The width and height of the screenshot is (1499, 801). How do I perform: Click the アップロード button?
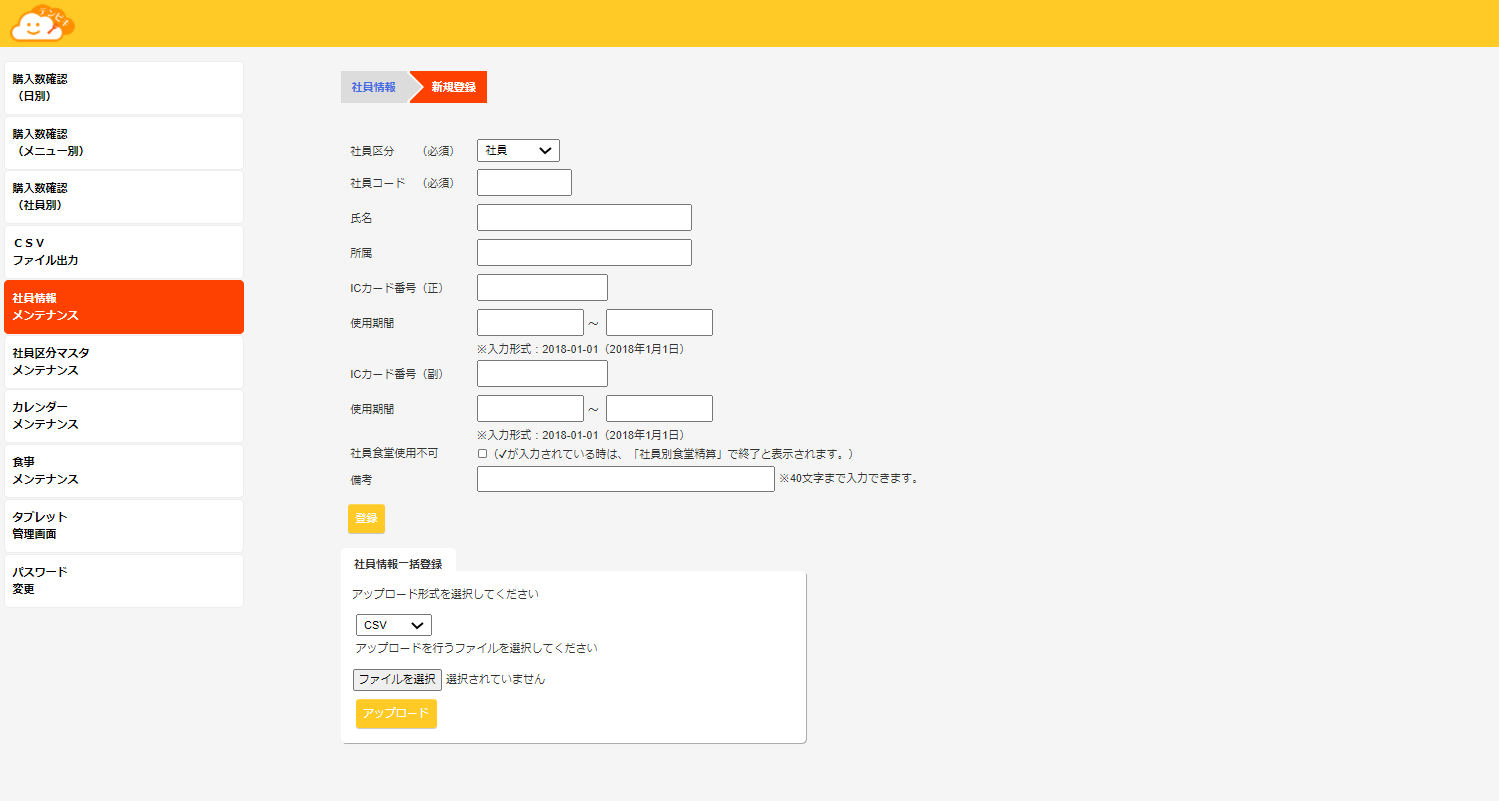click(396, 713)
